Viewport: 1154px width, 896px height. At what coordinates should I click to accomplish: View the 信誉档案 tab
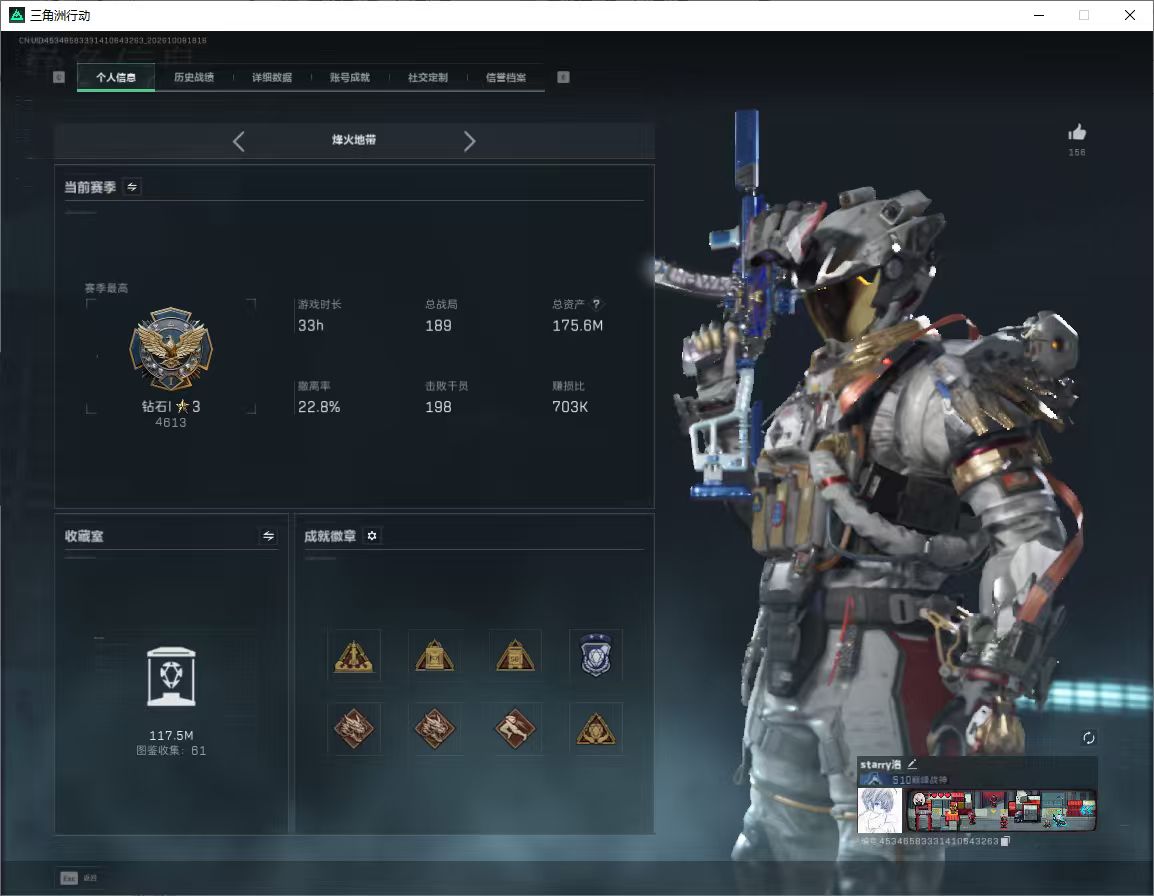click(x=506, y=77)
